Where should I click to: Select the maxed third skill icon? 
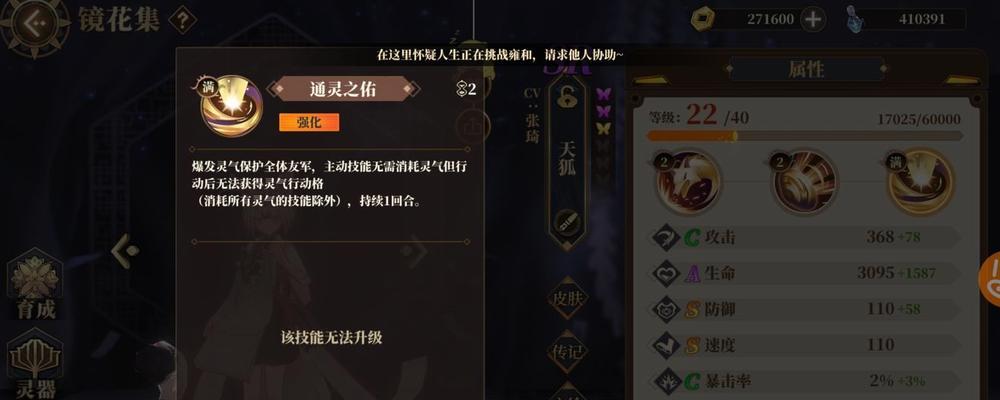point(920,182)
